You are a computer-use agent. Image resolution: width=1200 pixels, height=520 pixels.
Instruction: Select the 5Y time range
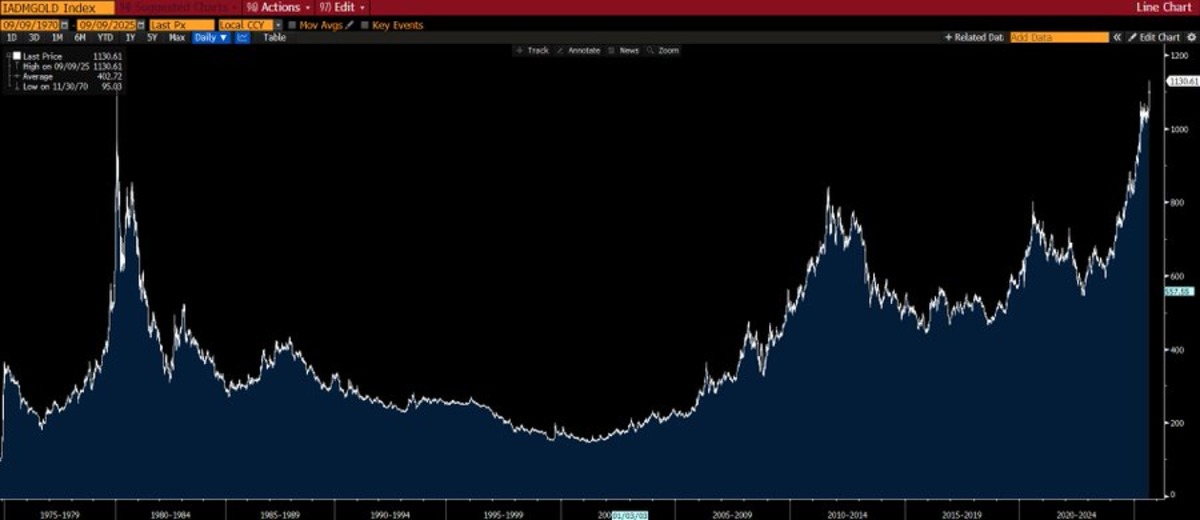152,37
